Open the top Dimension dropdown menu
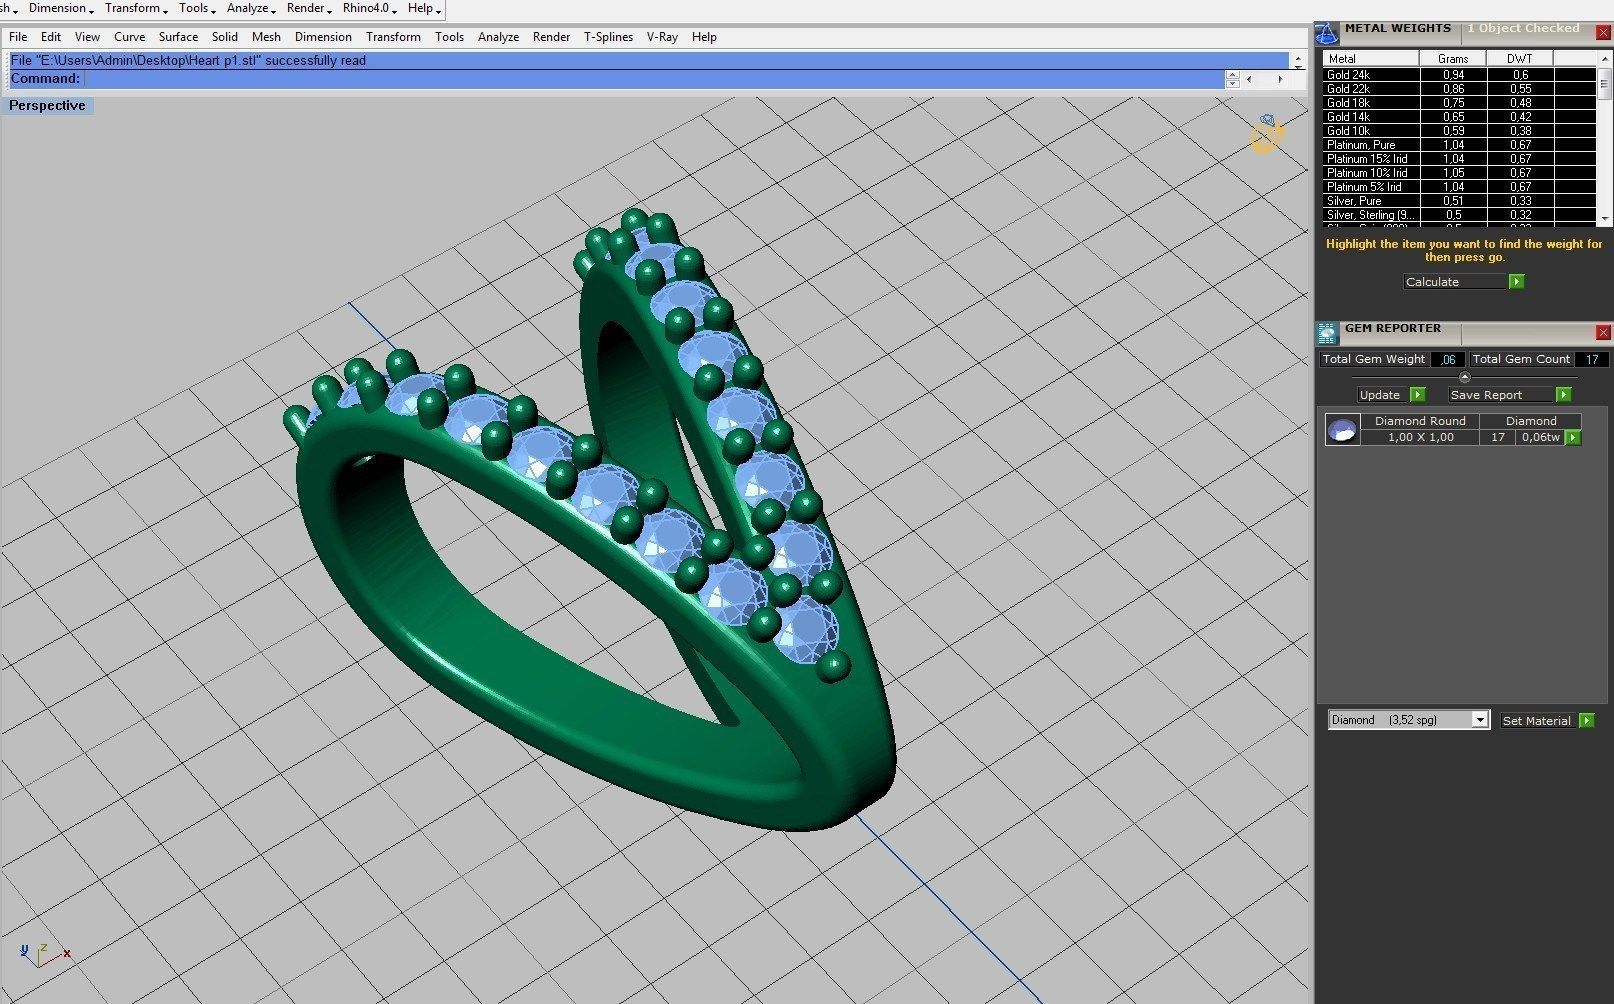This screenshot has height=1004, width=1614. (61, 8)
